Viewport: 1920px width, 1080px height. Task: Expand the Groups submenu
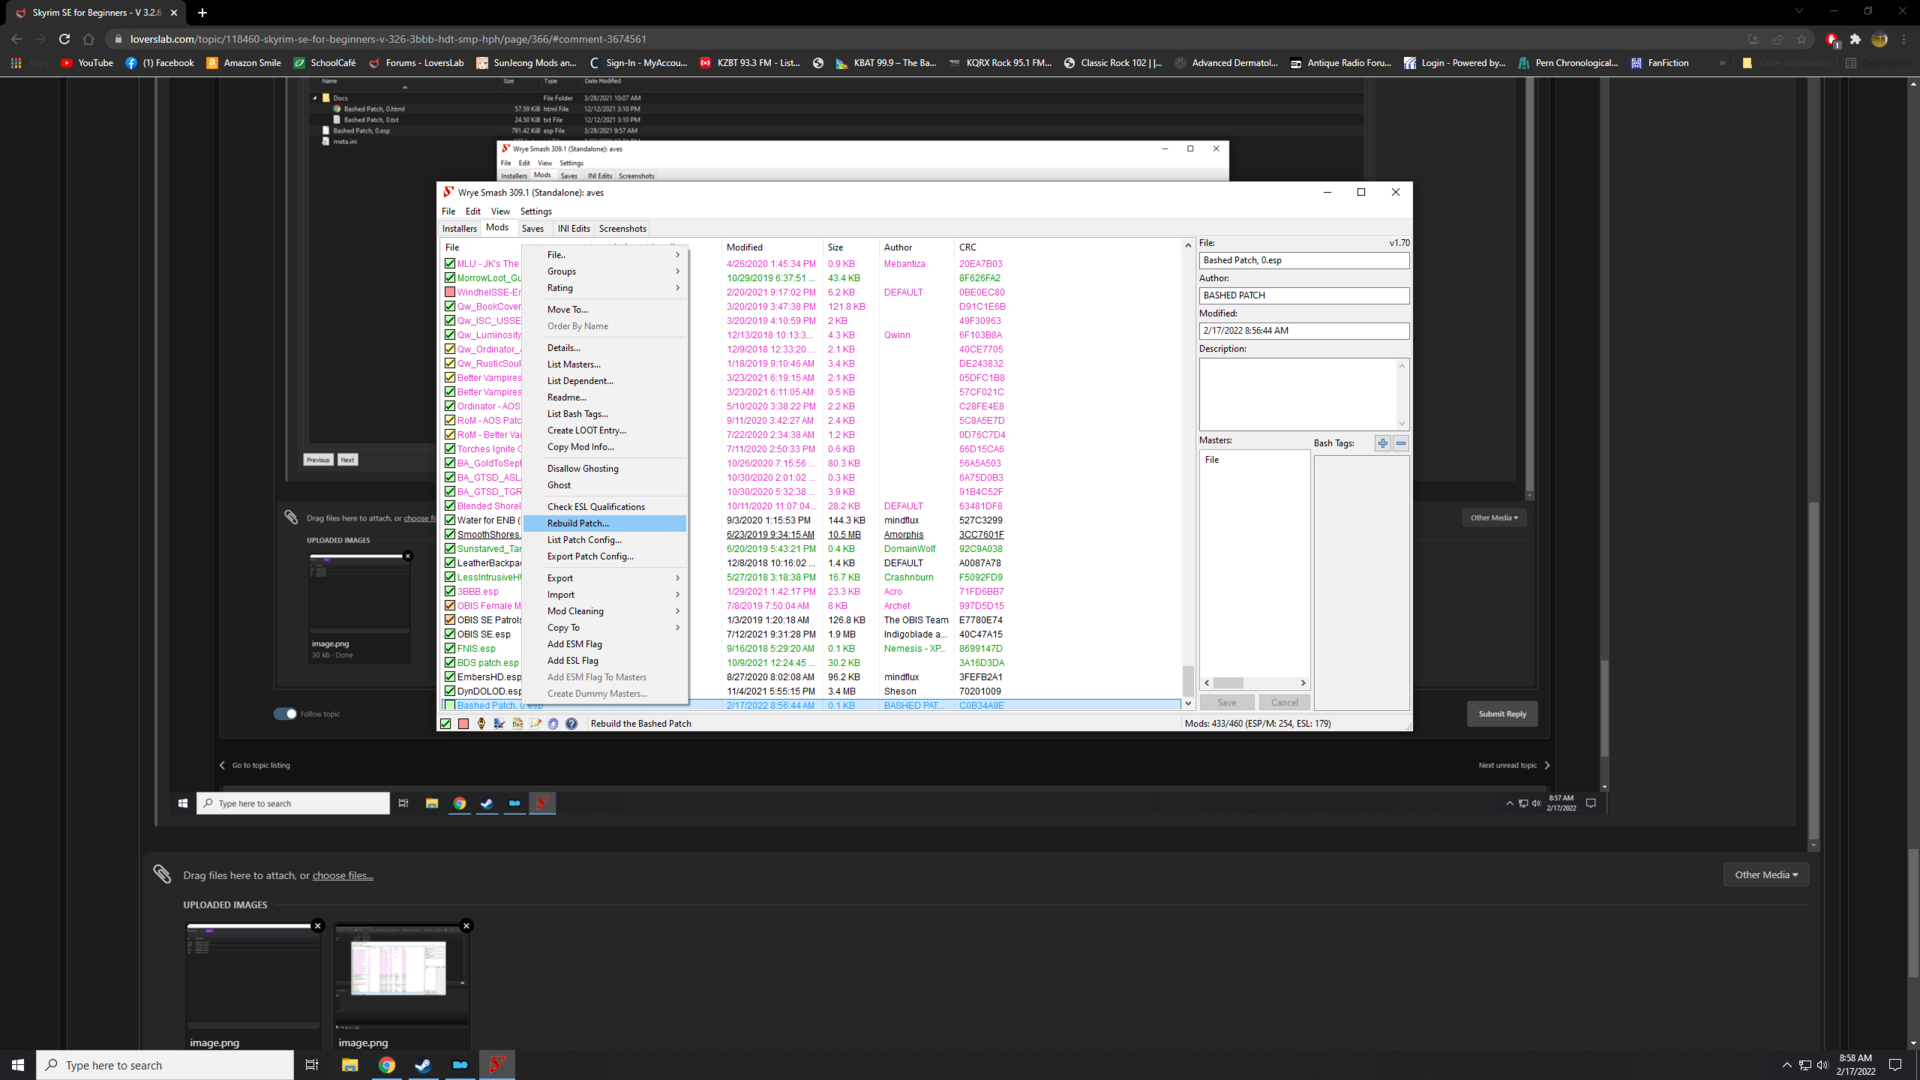click(x=604, y=271)
